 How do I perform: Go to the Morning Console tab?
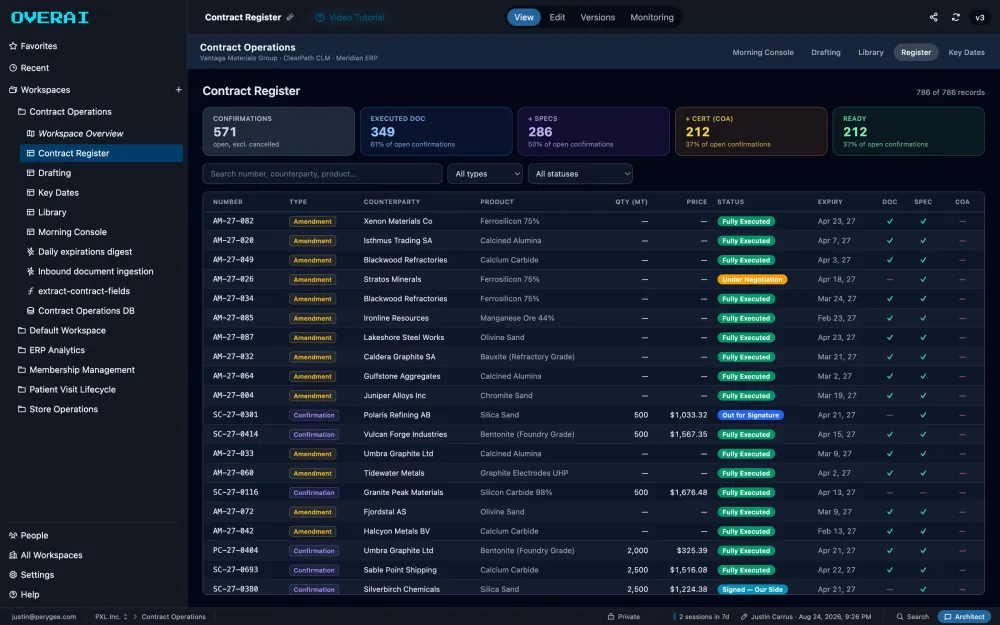pyautogui.click(x=763, y=52)
